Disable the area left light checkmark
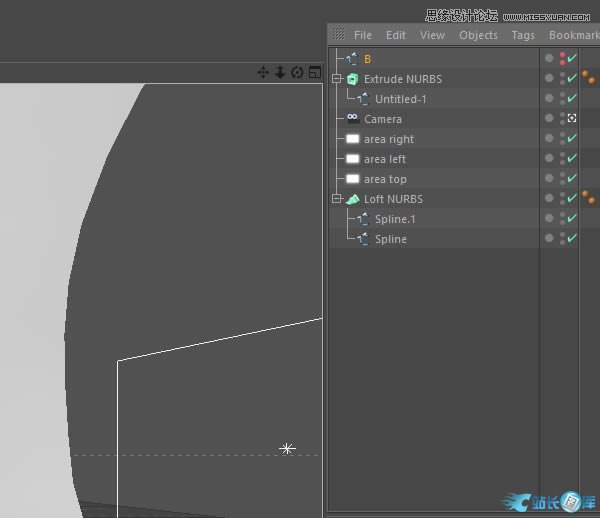 point(572,158)
